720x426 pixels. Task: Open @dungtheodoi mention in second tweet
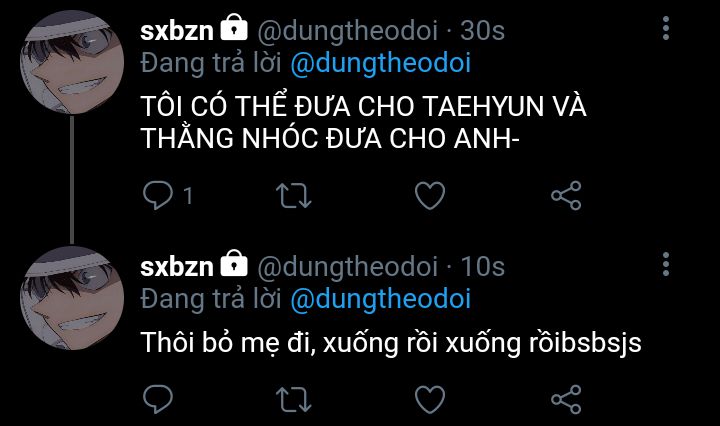pyautogui.click(x=381, y=299)
